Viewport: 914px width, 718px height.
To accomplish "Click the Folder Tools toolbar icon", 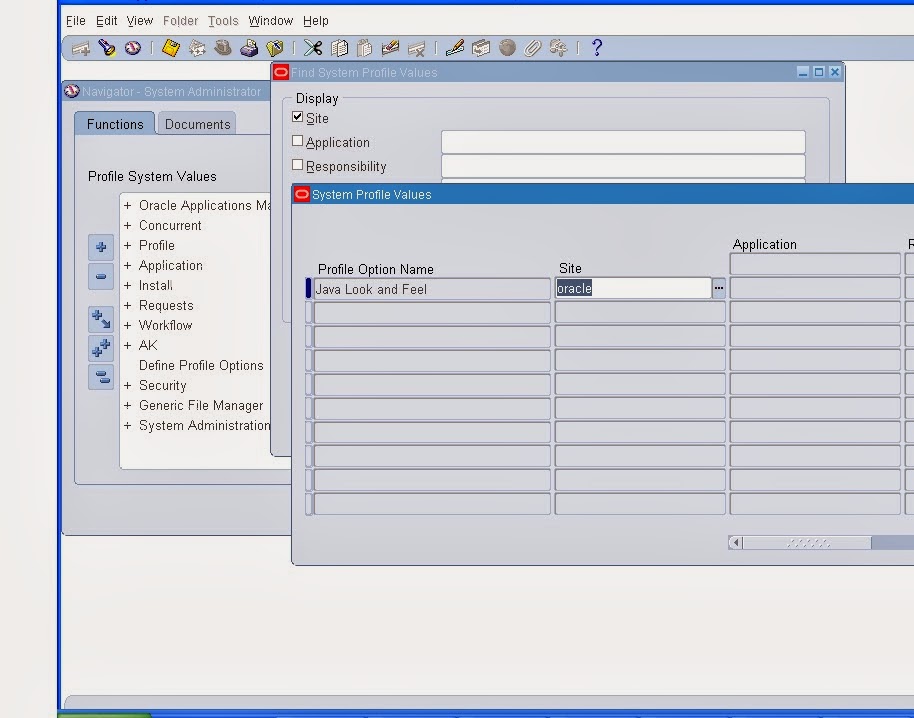I will 558,48.
